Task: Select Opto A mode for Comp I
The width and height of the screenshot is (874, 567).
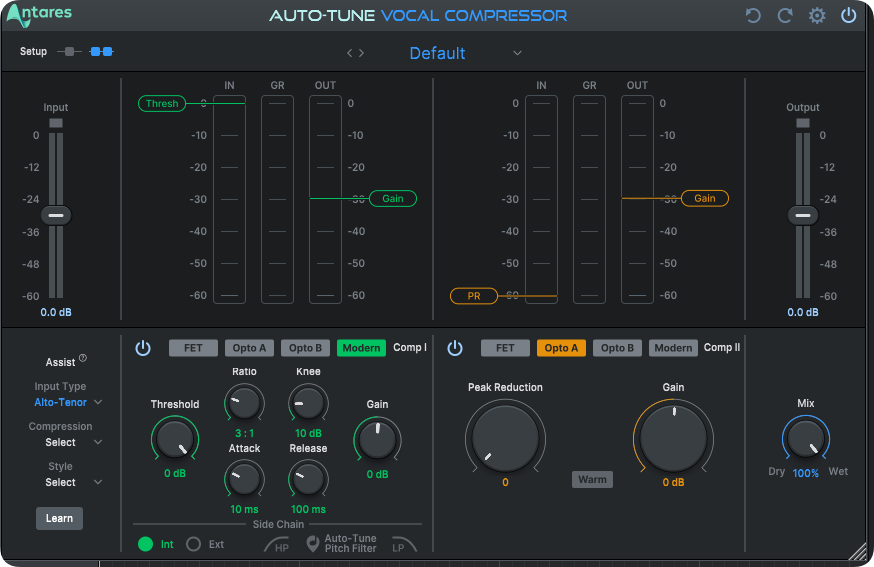Action: click(x=249, y=348)
